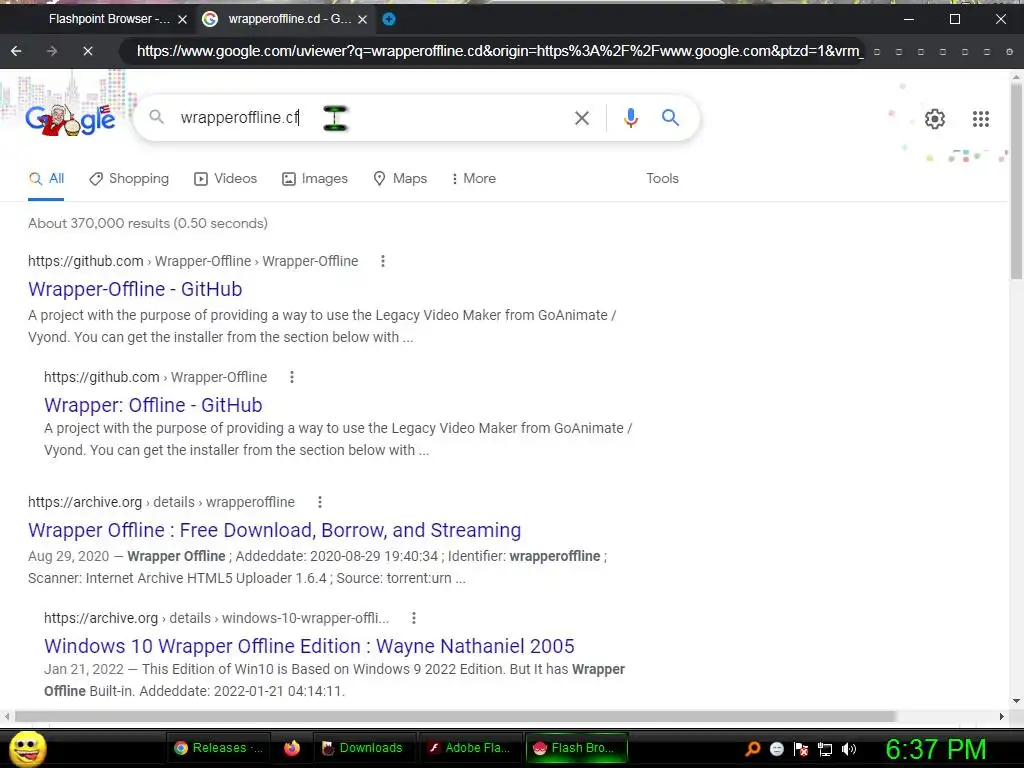Select the Flash Browser taskbar item
The image size is (1024, 768).
pos(577,748)
